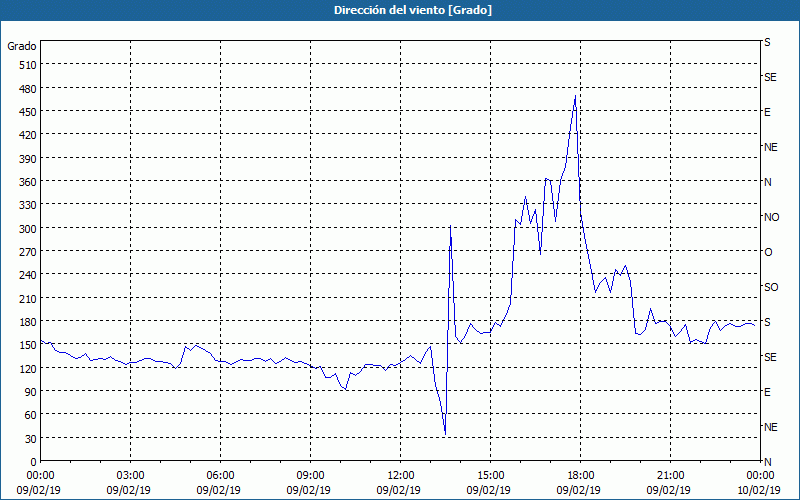Click the 15:00 time label
This screenshot has height=500, width=800.
coord(491,476)
